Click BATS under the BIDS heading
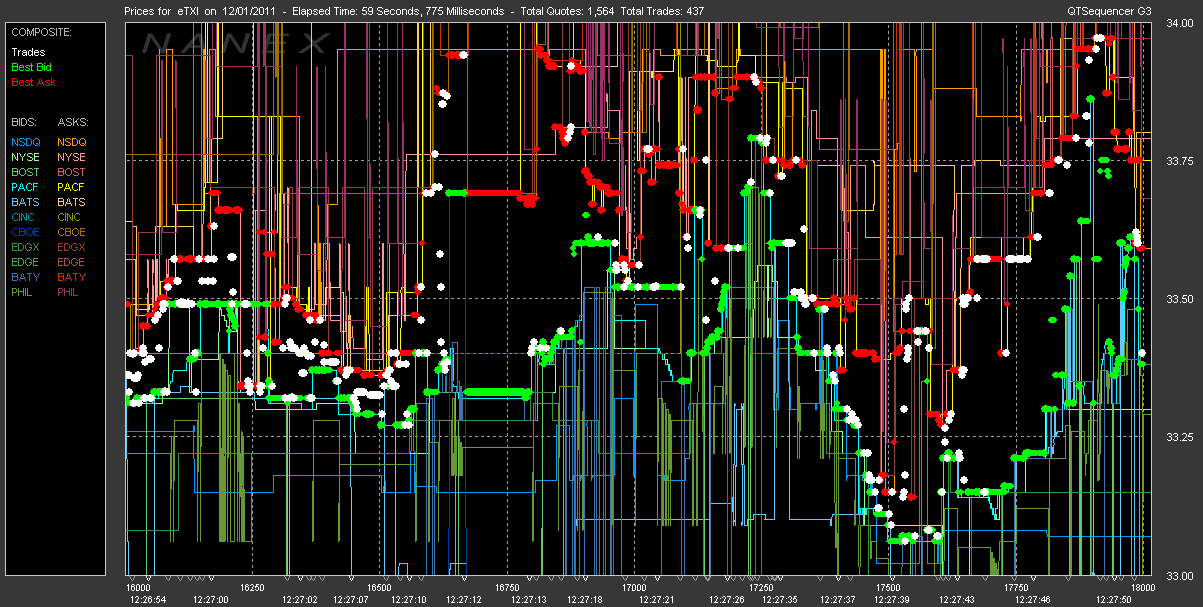This screenshot has height=607, width=1203. 26,202
